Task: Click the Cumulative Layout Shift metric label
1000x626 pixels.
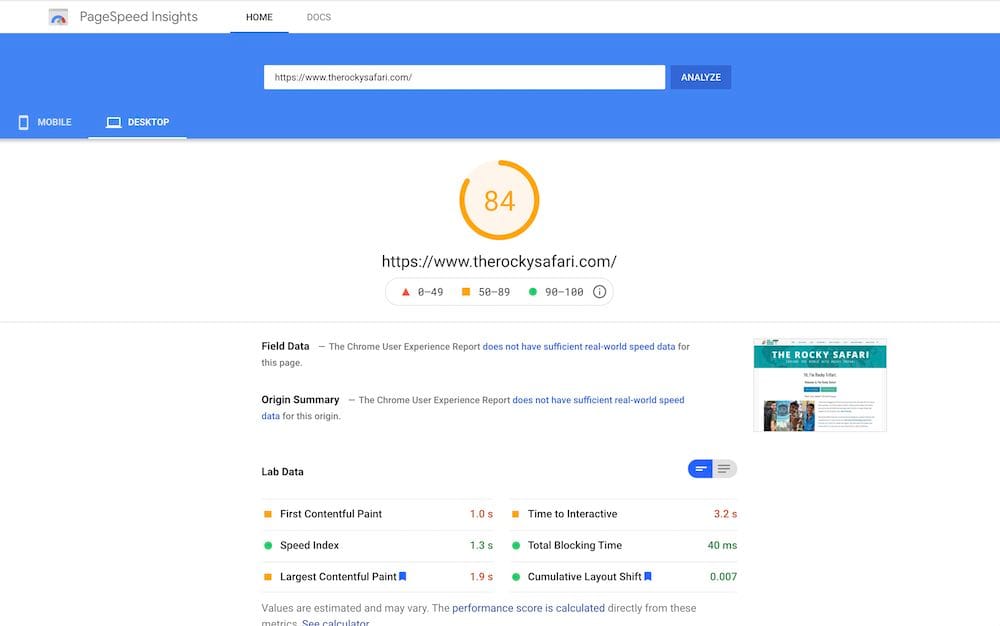Action: pos(584,576)
